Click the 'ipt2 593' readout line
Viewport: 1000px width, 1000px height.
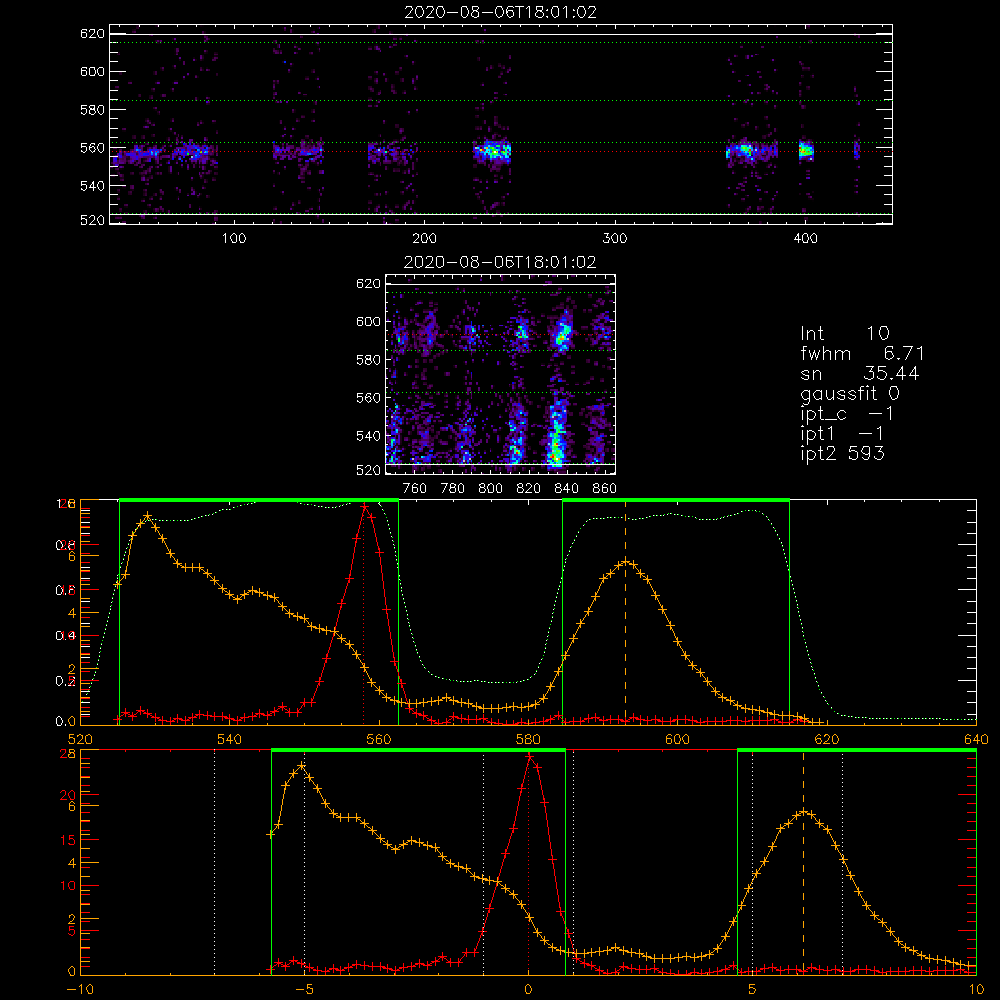click(842, 453)
